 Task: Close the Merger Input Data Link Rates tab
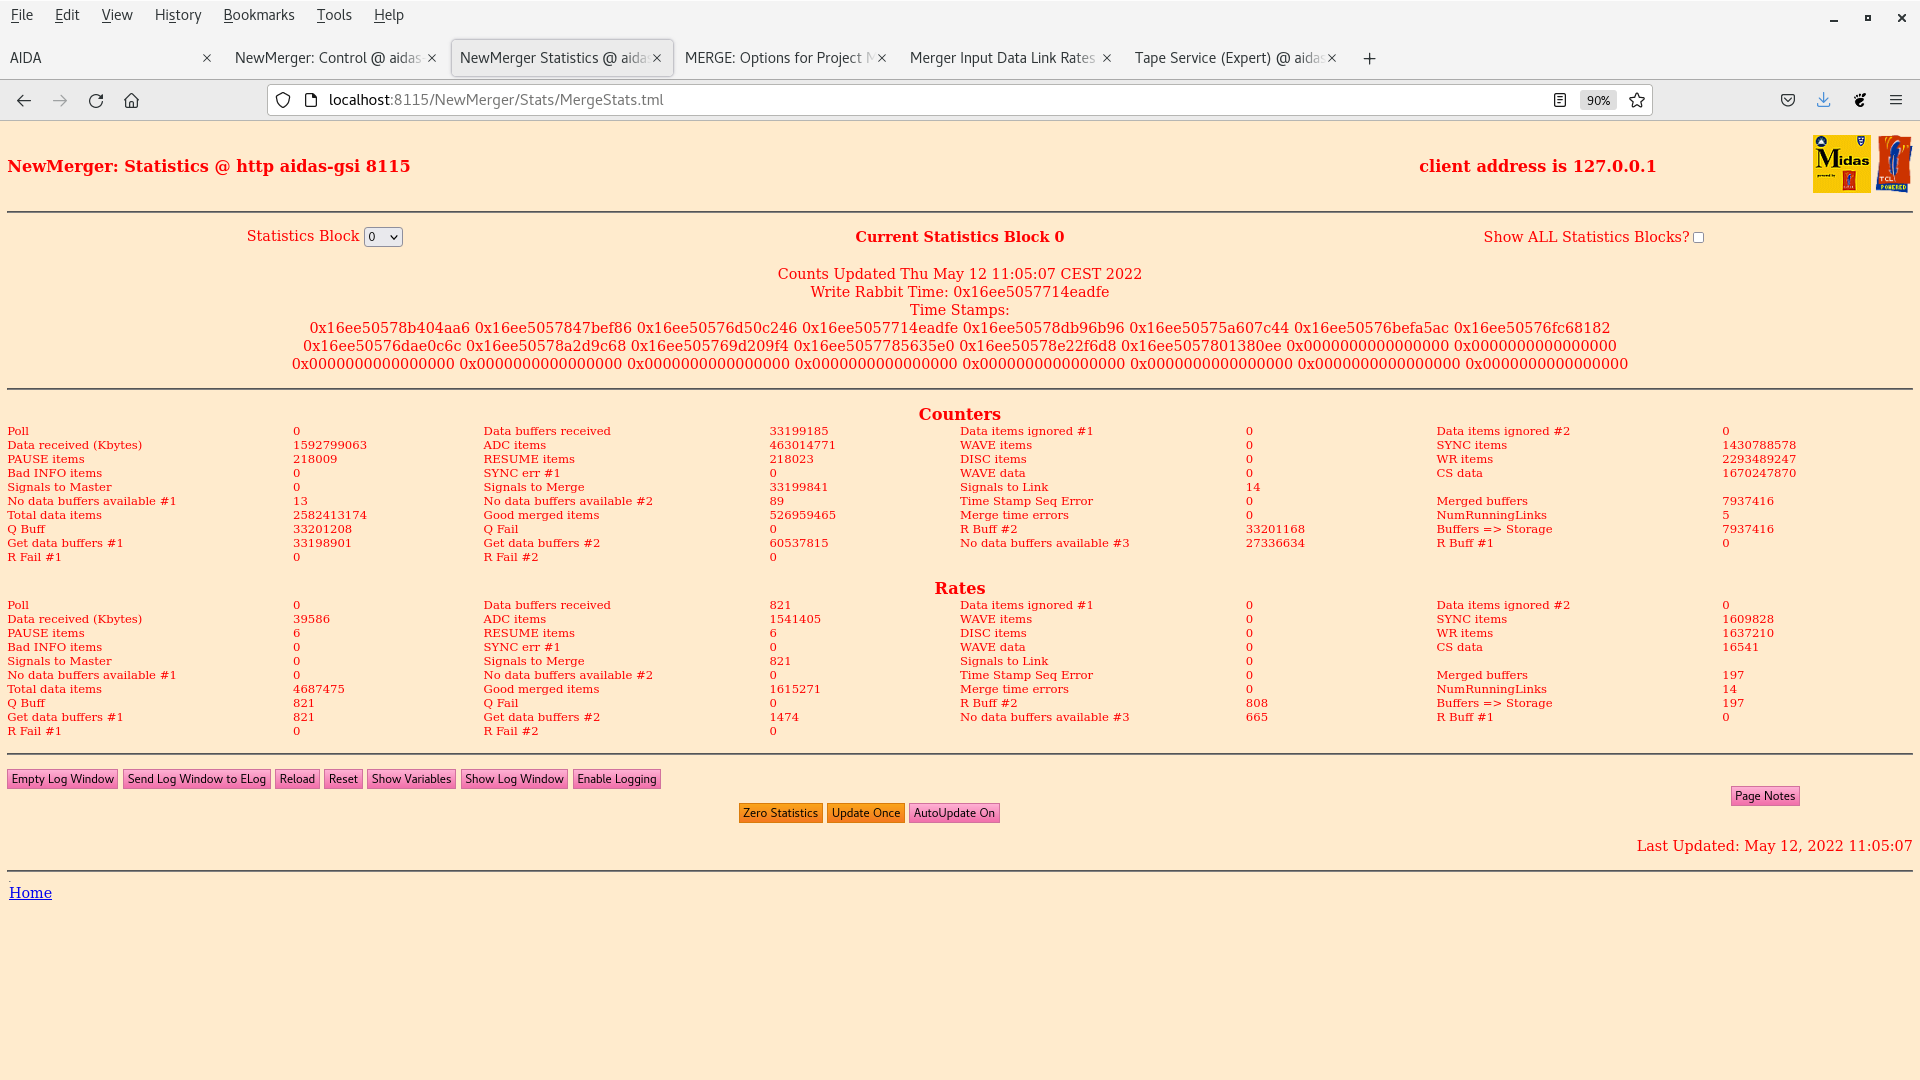point(1107,58)
